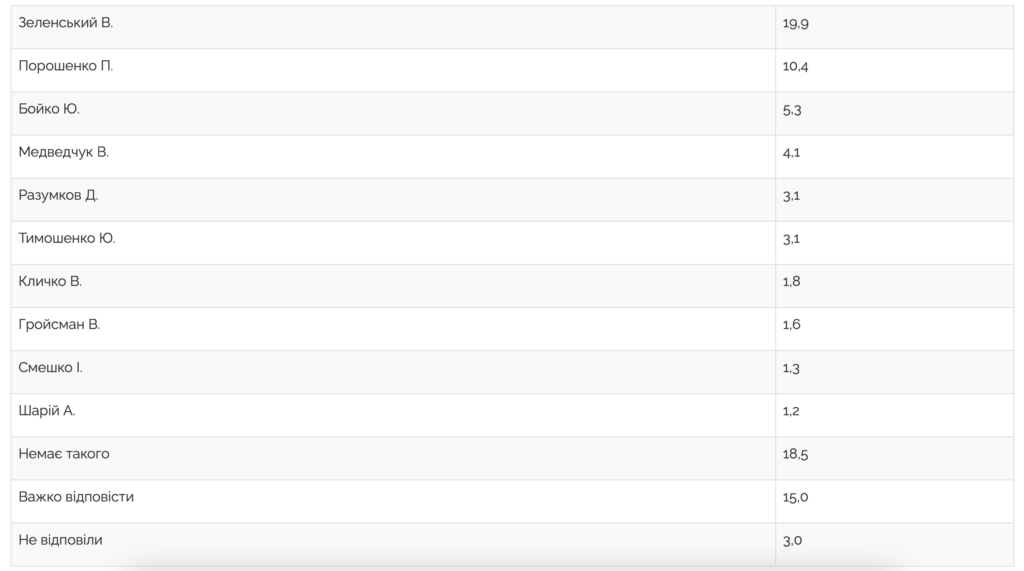The width and height of the screenshot is (1024, 571).
Task: Select the Бойко Ю. name cell
Action: (x=393, y=114)
